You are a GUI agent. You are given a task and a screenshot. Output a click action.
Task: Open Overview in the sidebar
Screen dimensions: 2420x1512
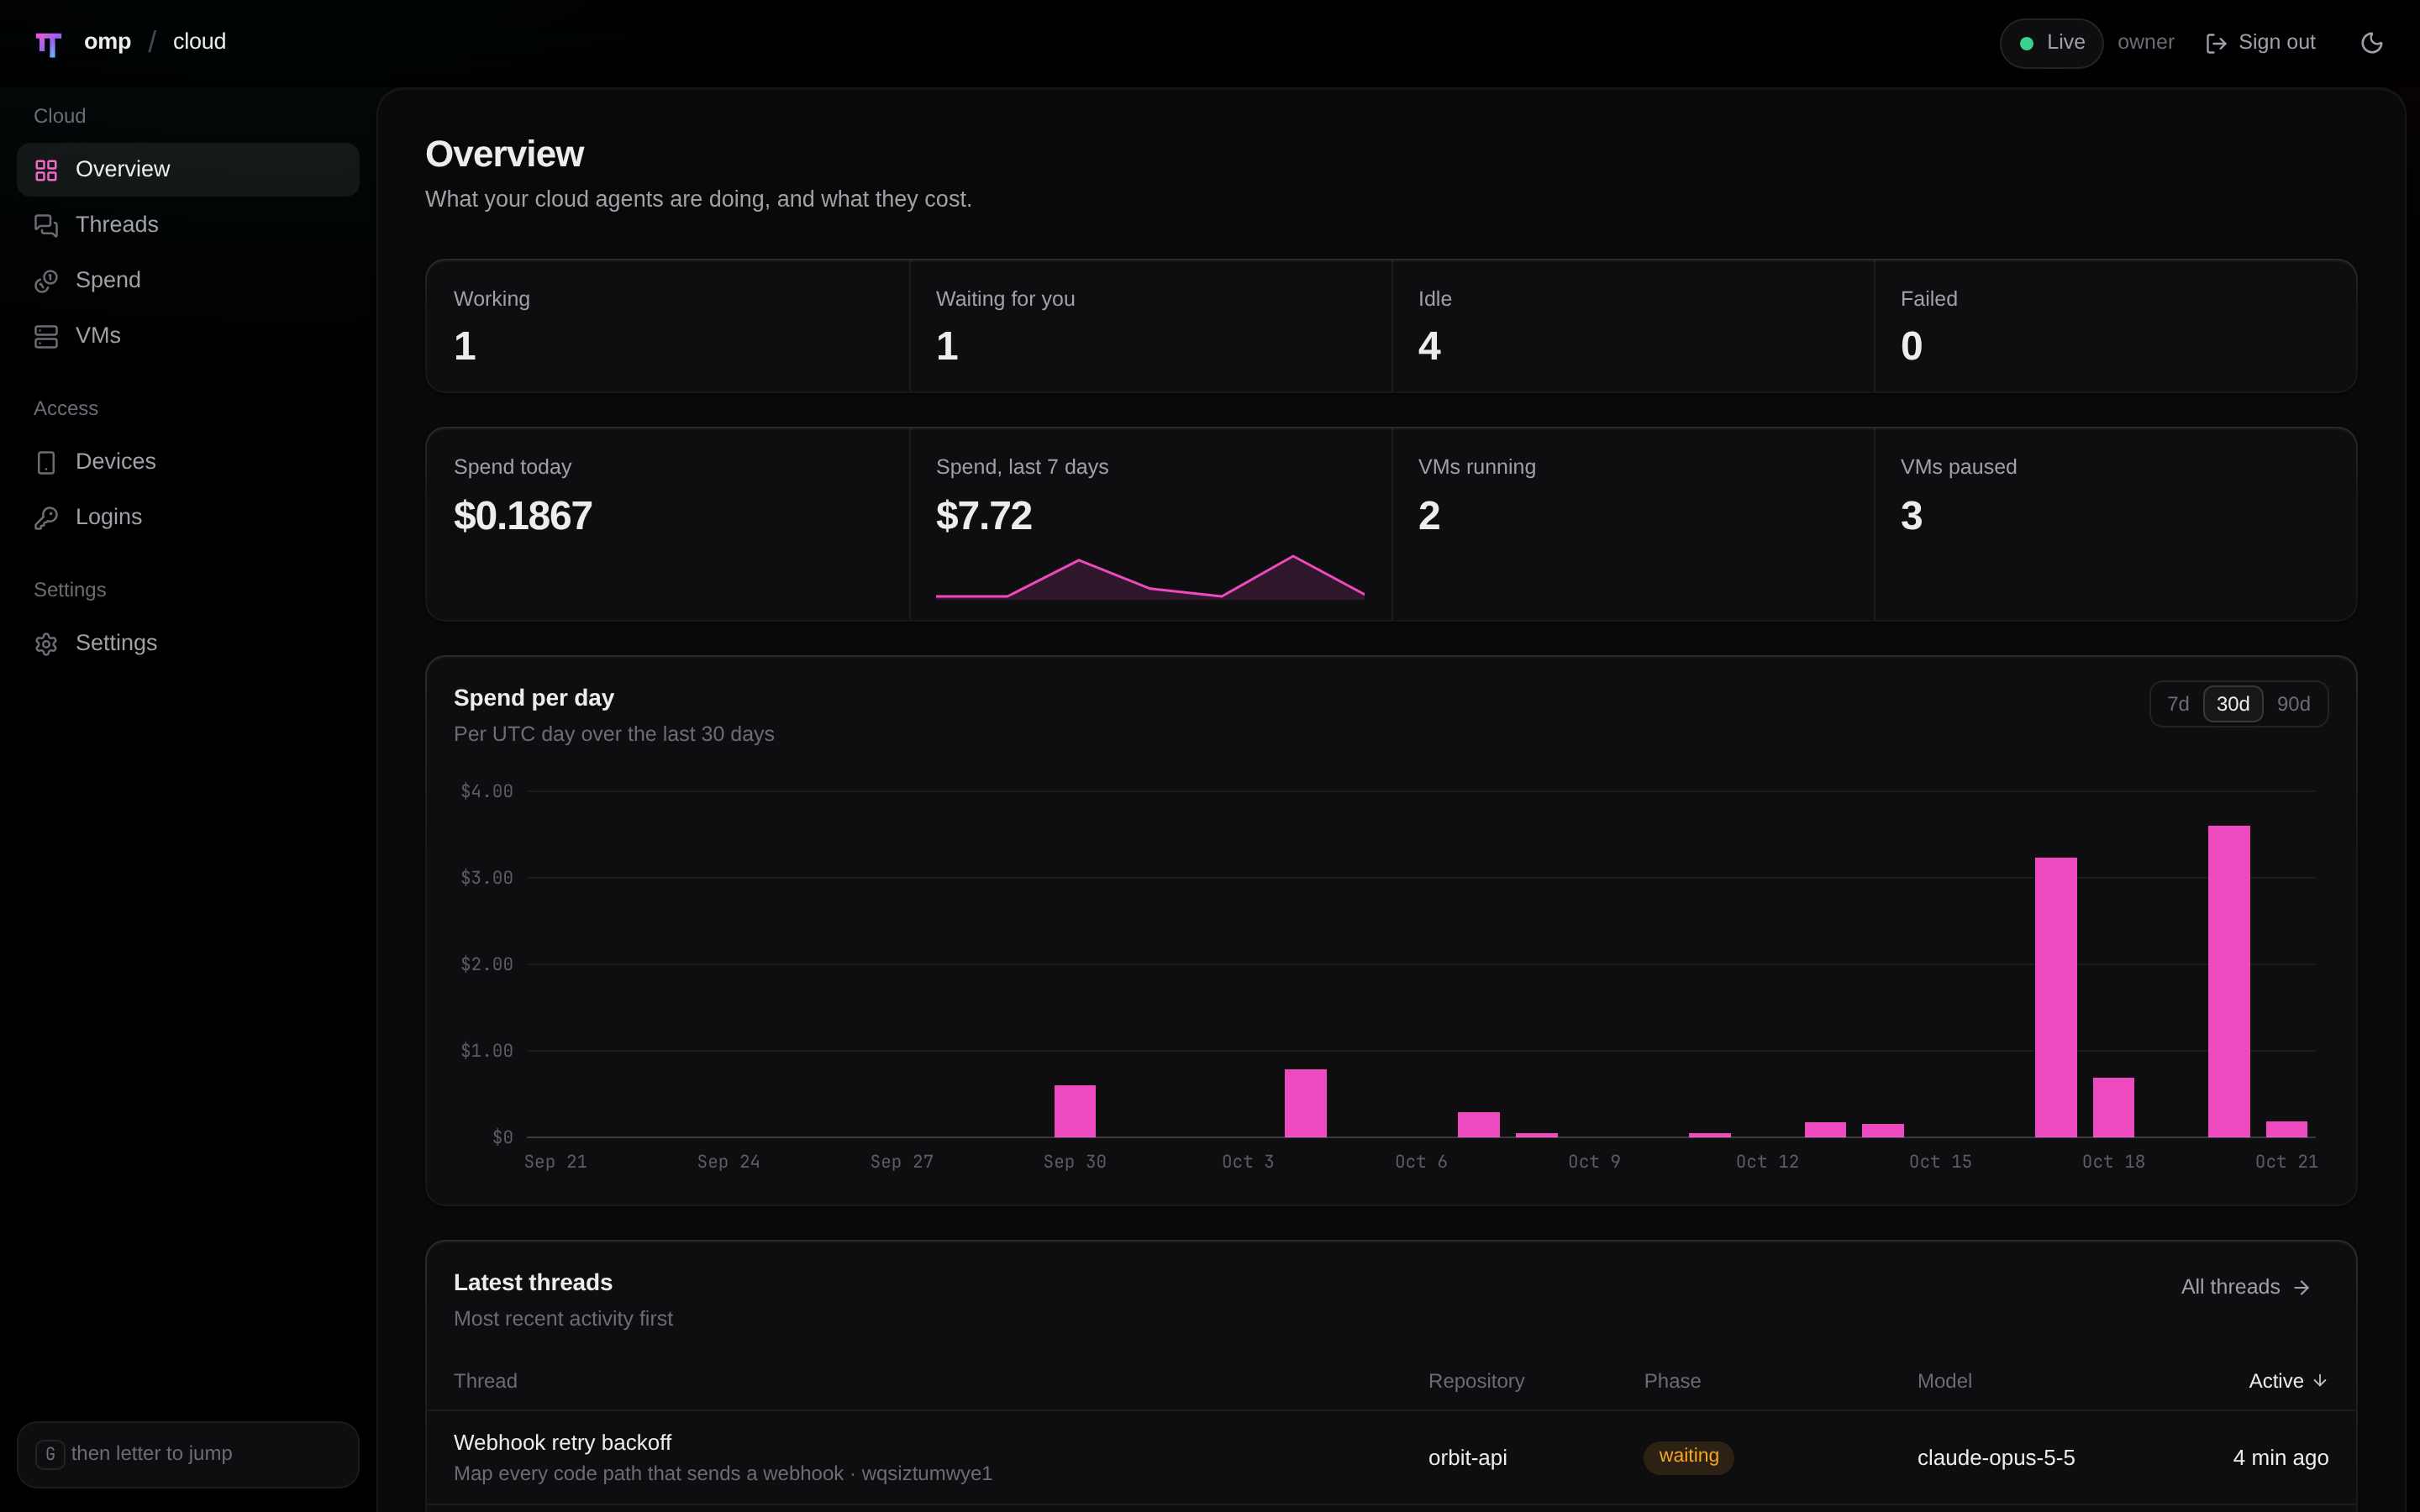(x=188, y=169)
